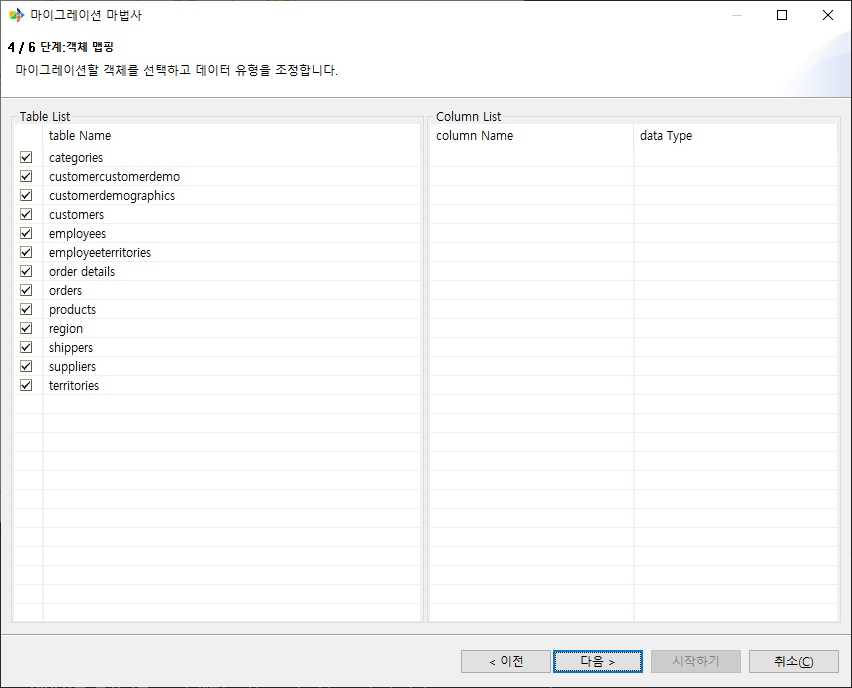This screenshot has height=688, width=852.
Task: Maximize the migration wizard window
Action: [x=782, y=15]
